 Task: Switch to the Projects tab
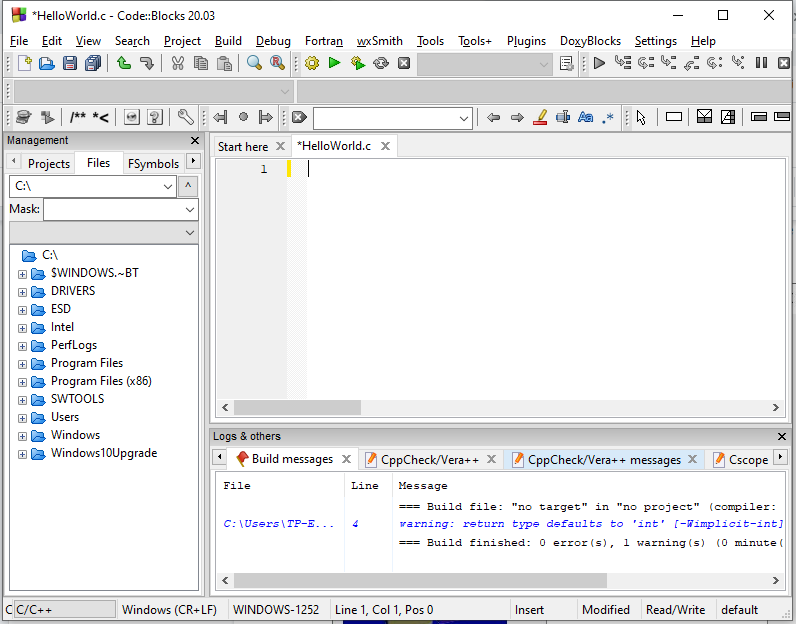(x=49, y=163)
